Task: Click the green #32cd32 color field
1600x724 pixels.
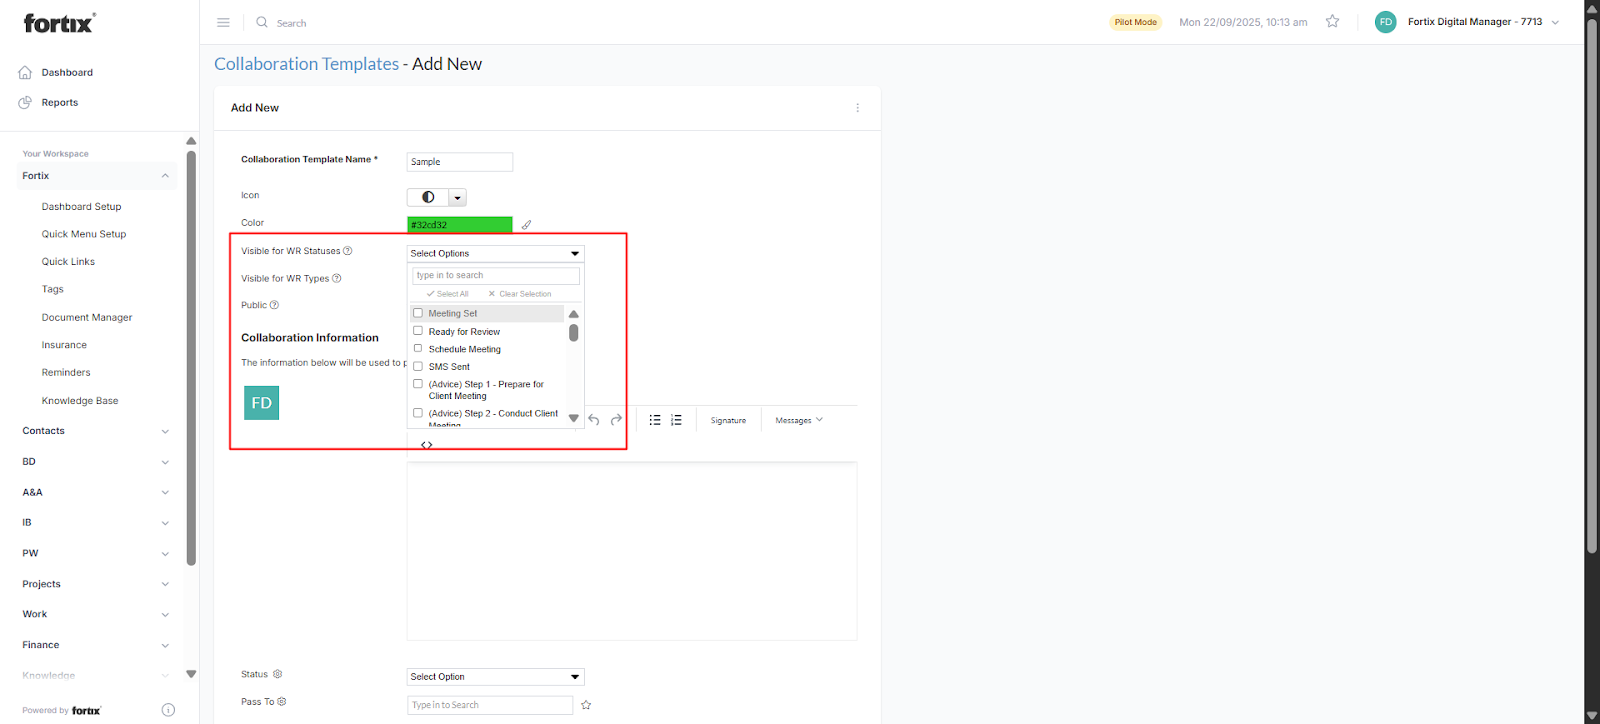Action: pos(459,225)
